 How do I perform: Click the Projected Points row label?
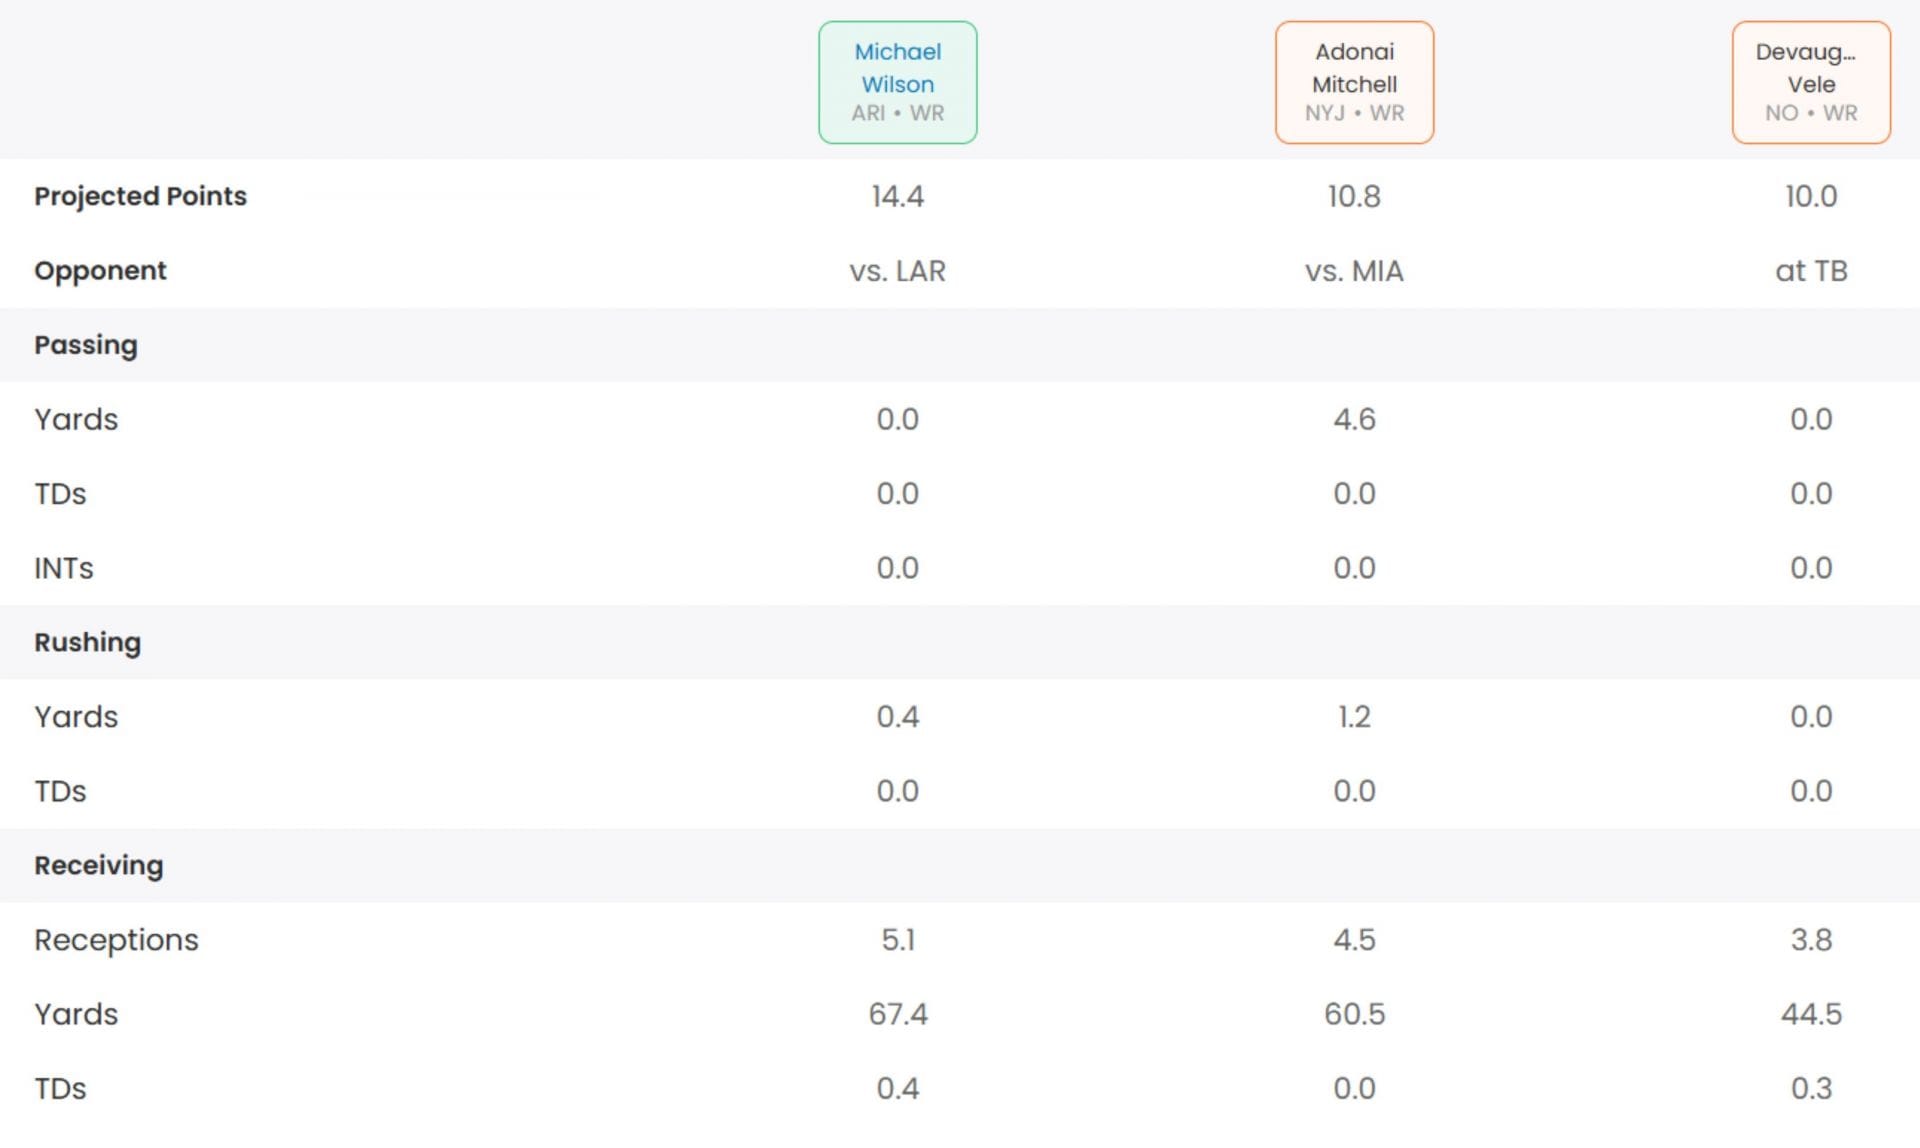140,196
